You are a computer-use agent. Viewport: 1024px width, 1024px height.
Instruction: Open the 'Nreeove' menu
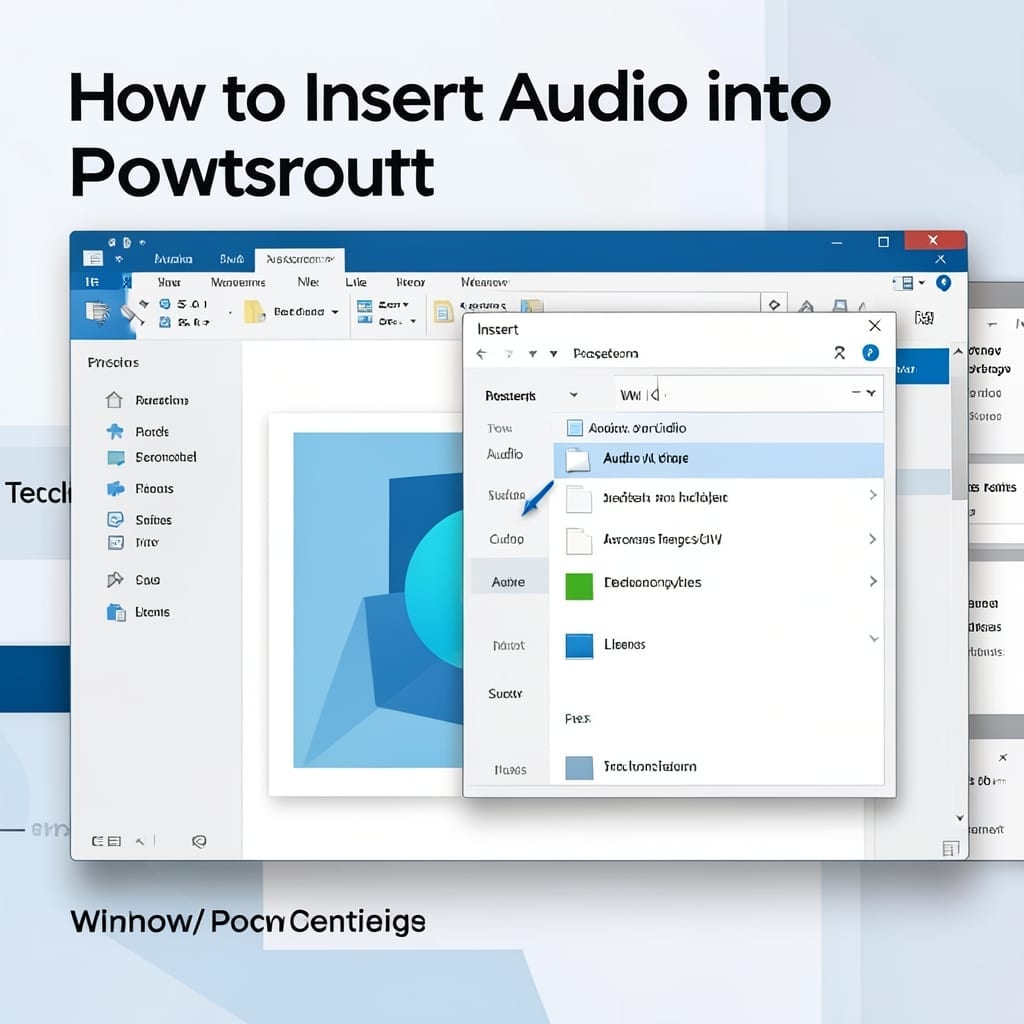(485, 282)
